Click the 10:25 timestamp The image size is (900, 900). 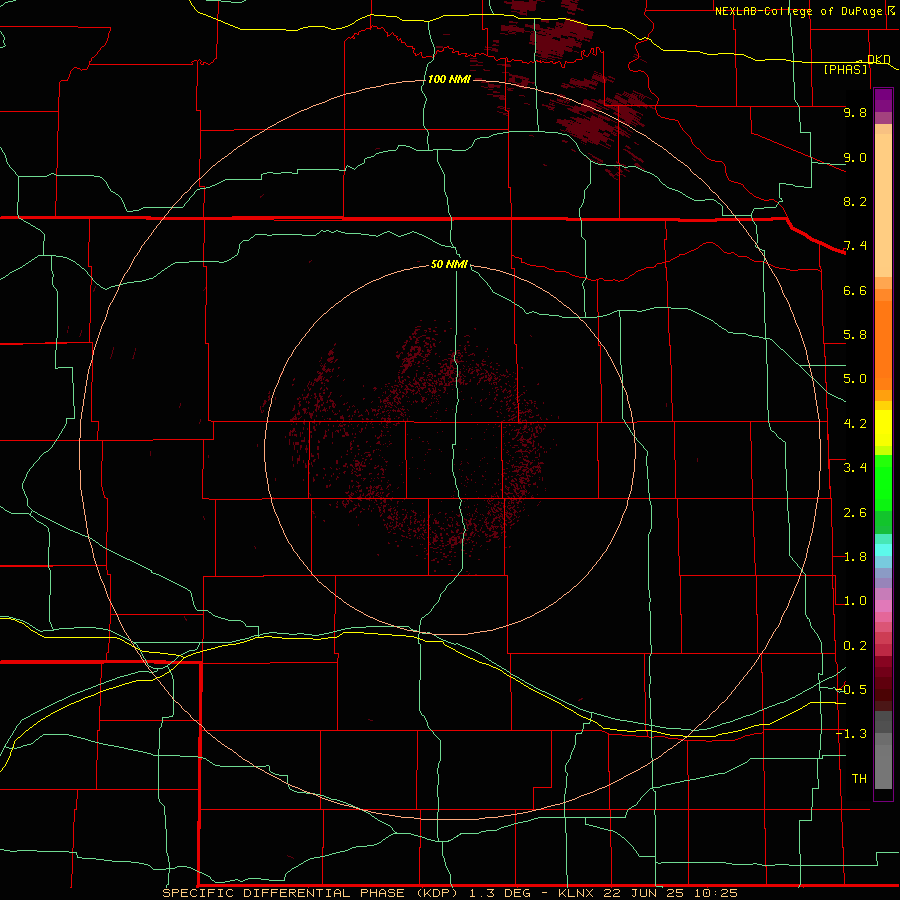(716, 893)
